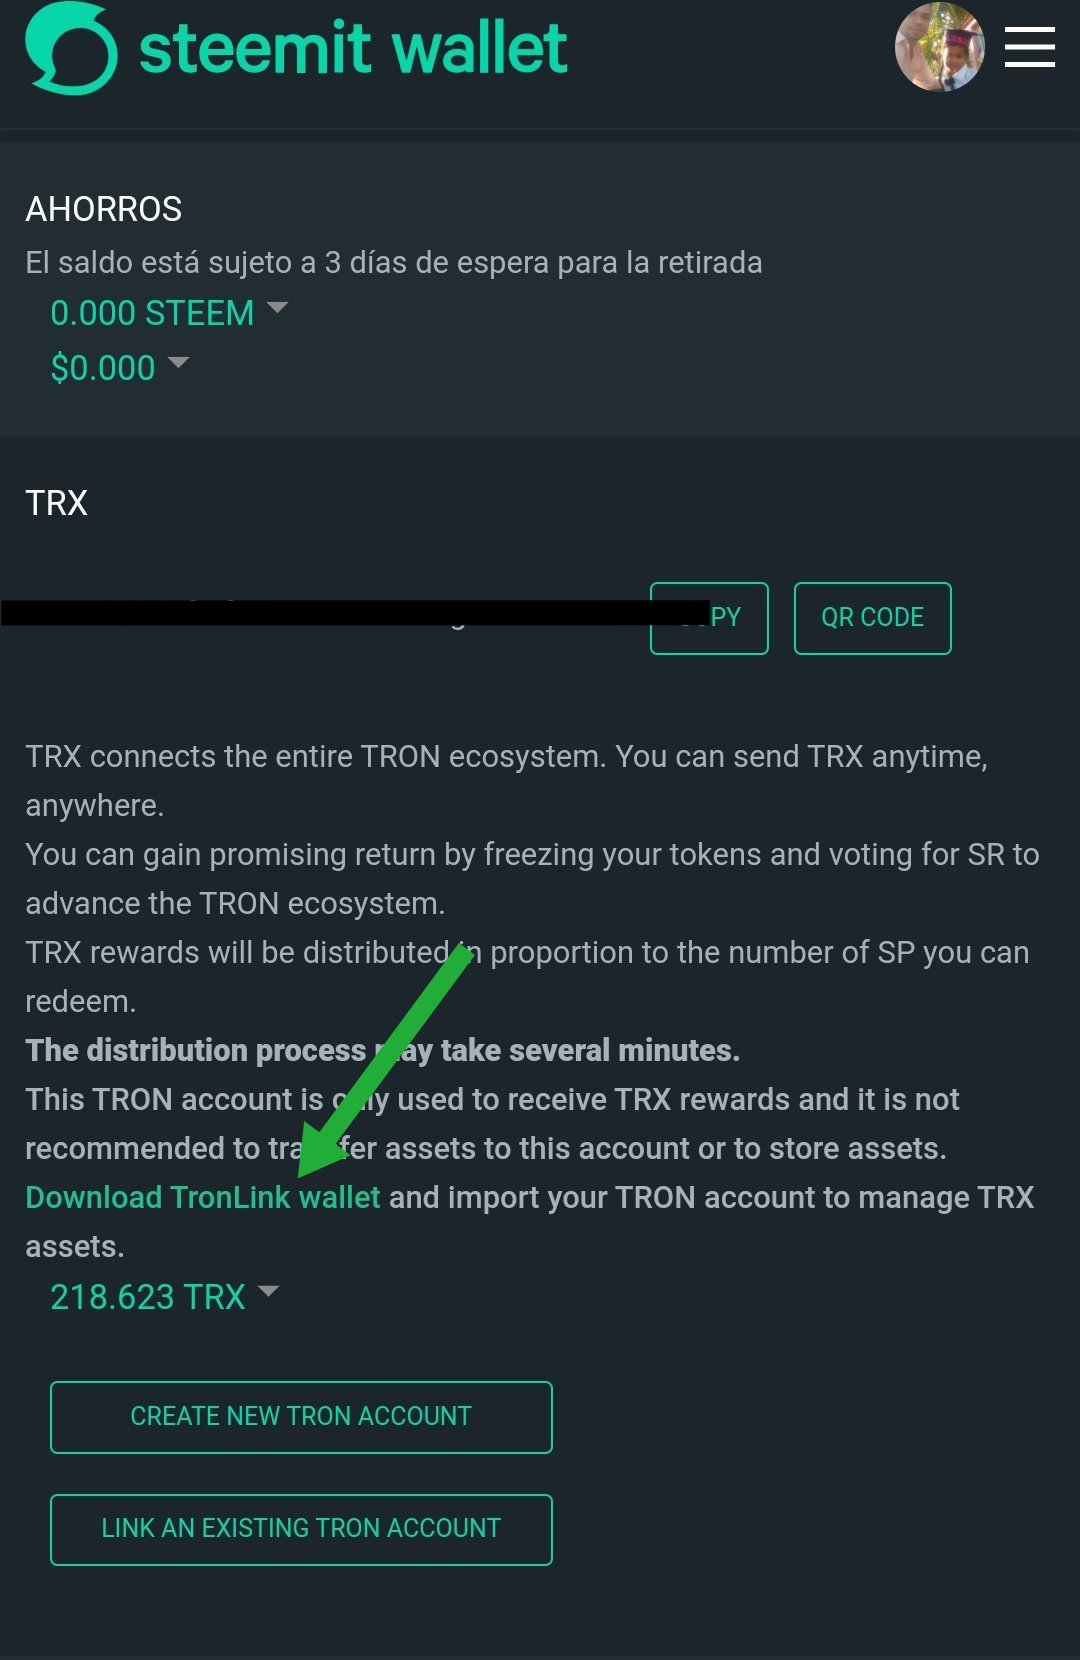
Task: Expand the 218.623 TRX balance dropdown arrow
Action: pyautogui.click(x=268, y=1292)
